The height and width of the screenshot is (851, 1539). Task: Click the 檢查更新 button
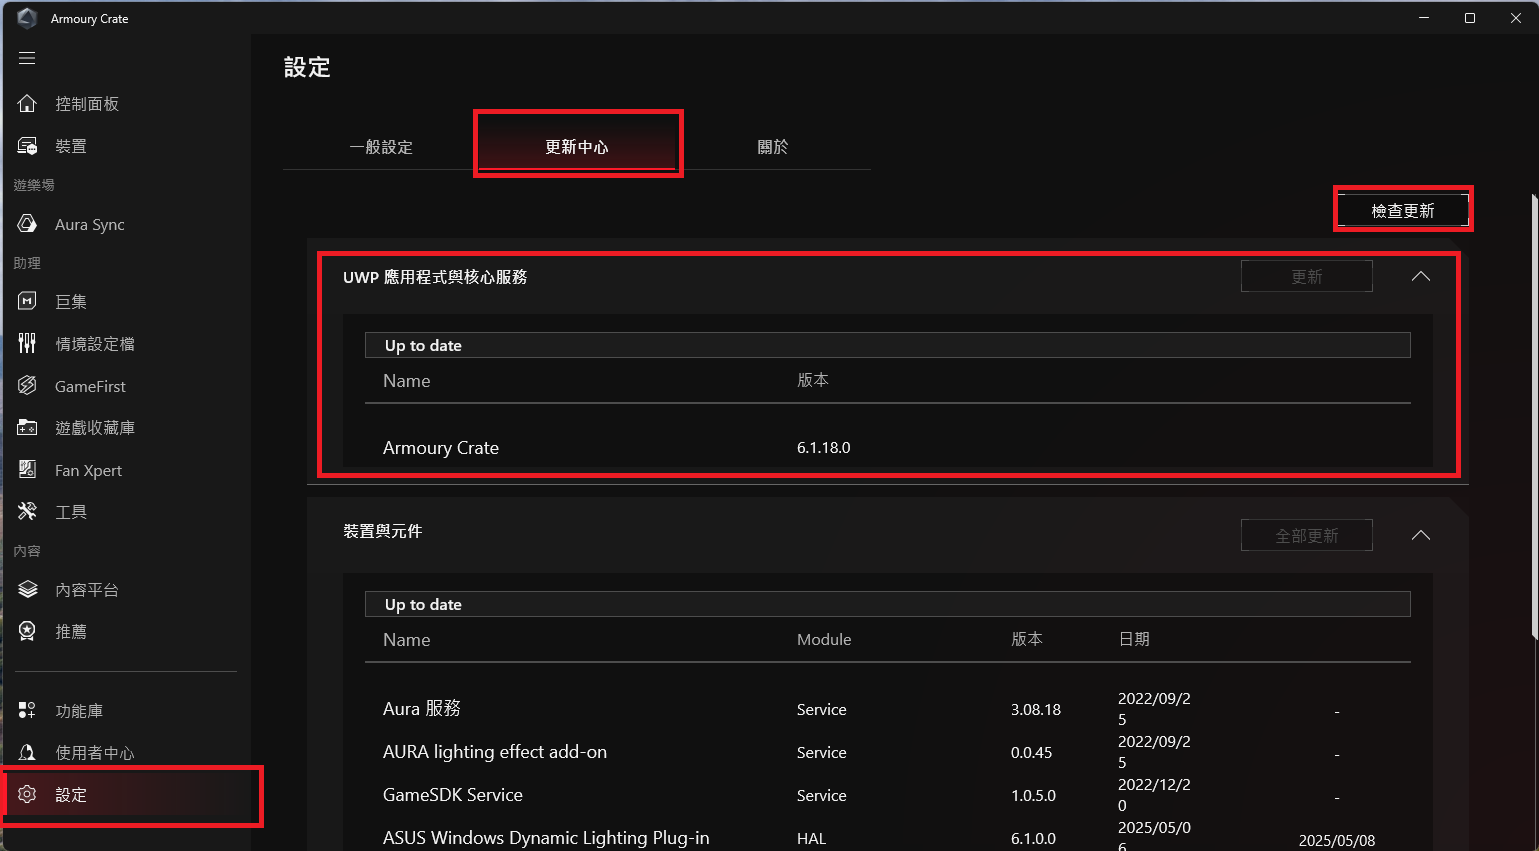click(1403, 210)
